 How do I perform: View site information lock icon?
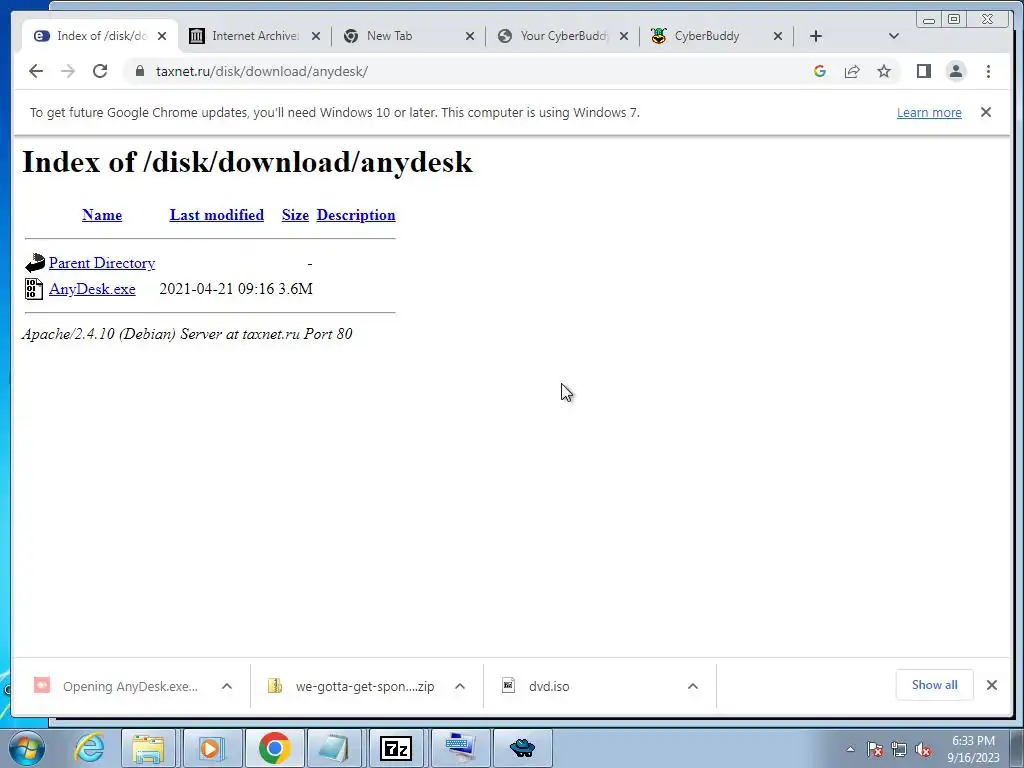[x=140, y=71]
